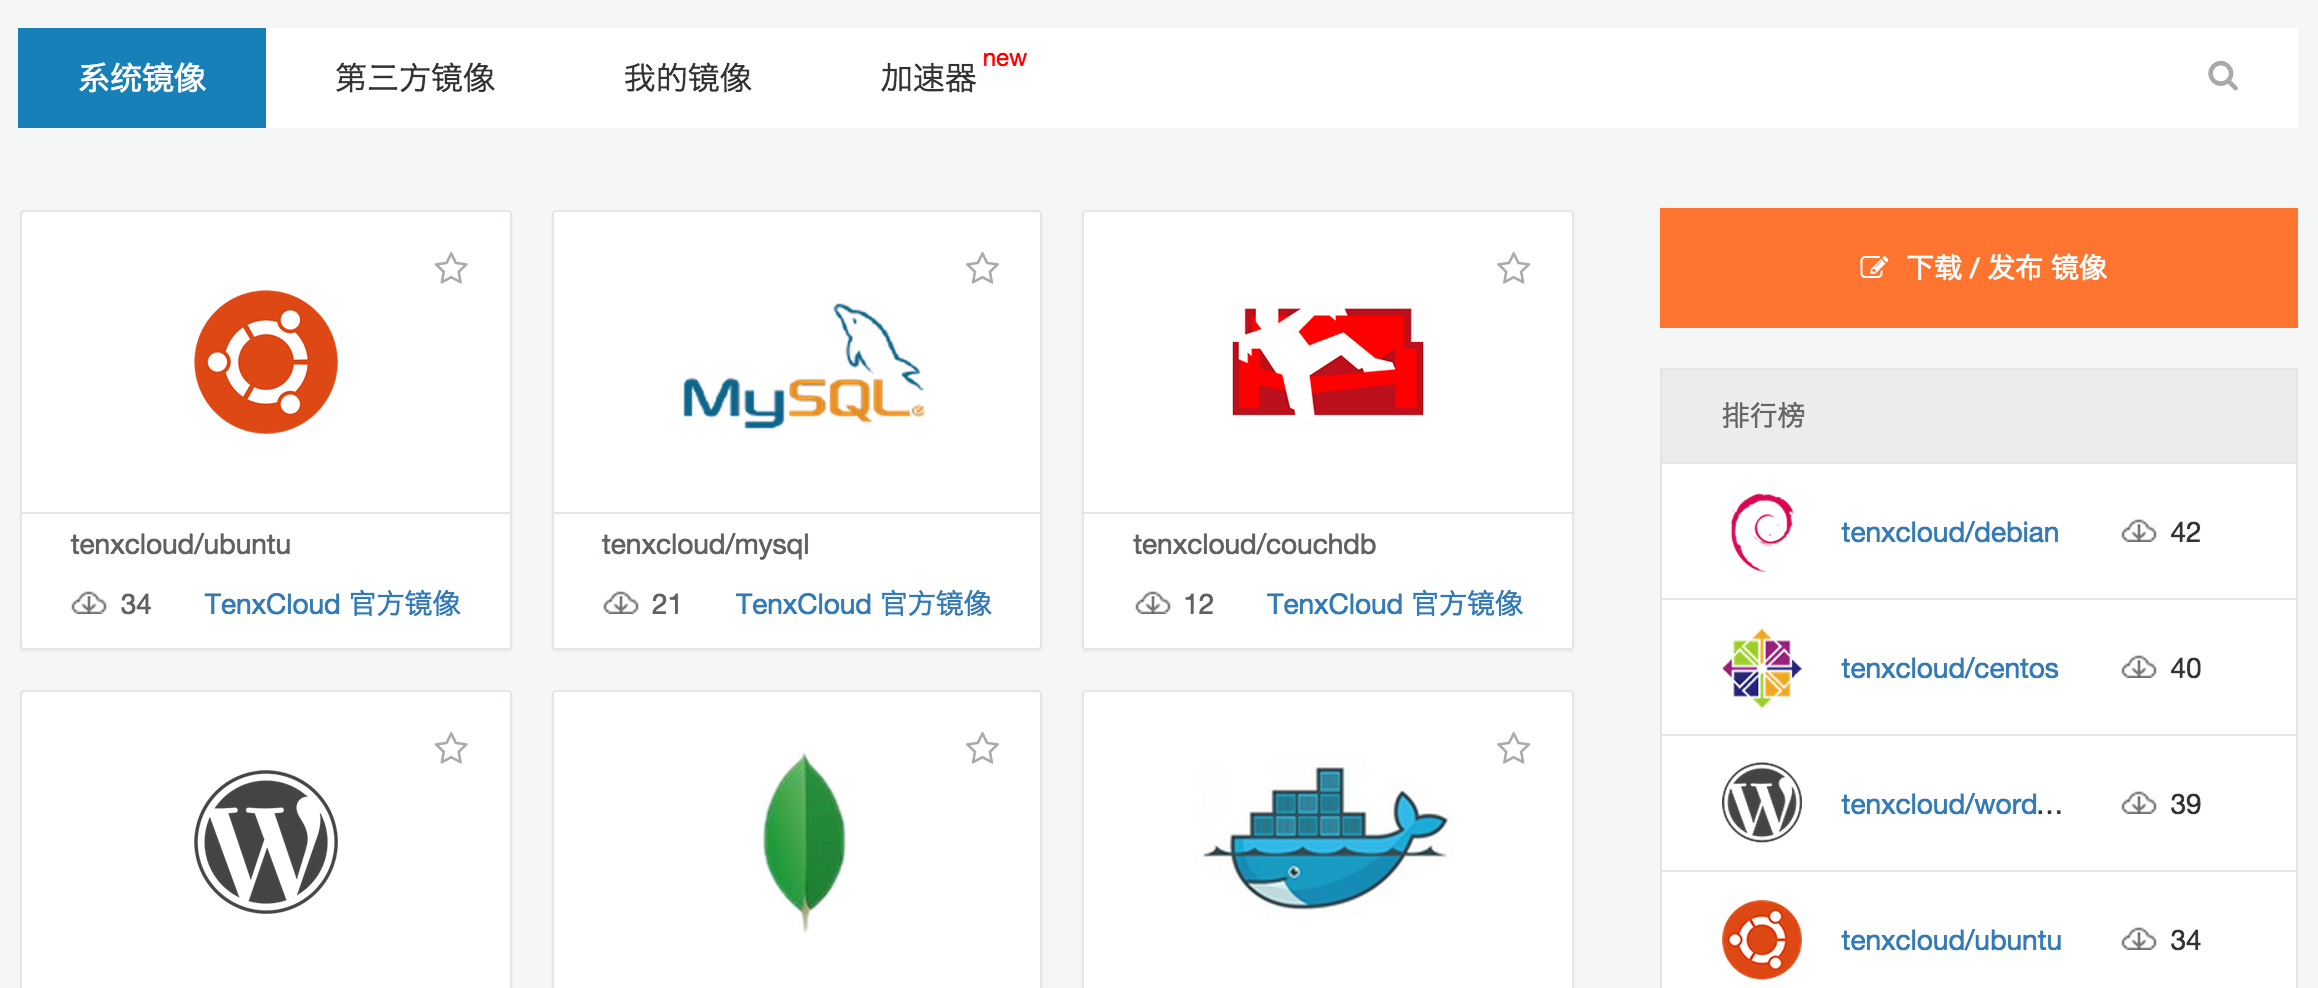
Task: Select the CouchDB red couch logo
Action: (1328, 361)
